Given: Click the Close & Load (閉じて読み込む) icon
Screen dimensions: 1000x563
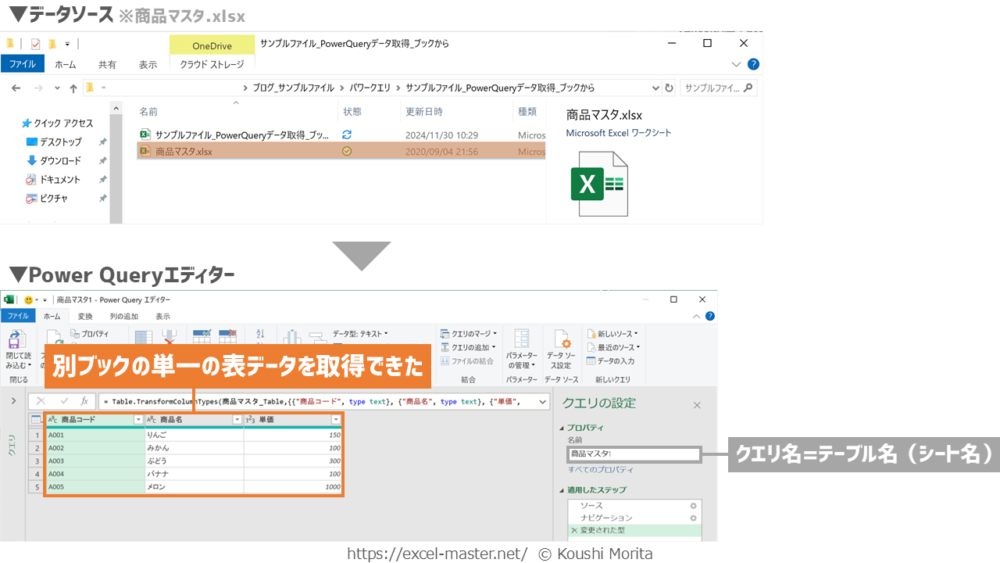Looking at the screenshot, I should [18, 344].
